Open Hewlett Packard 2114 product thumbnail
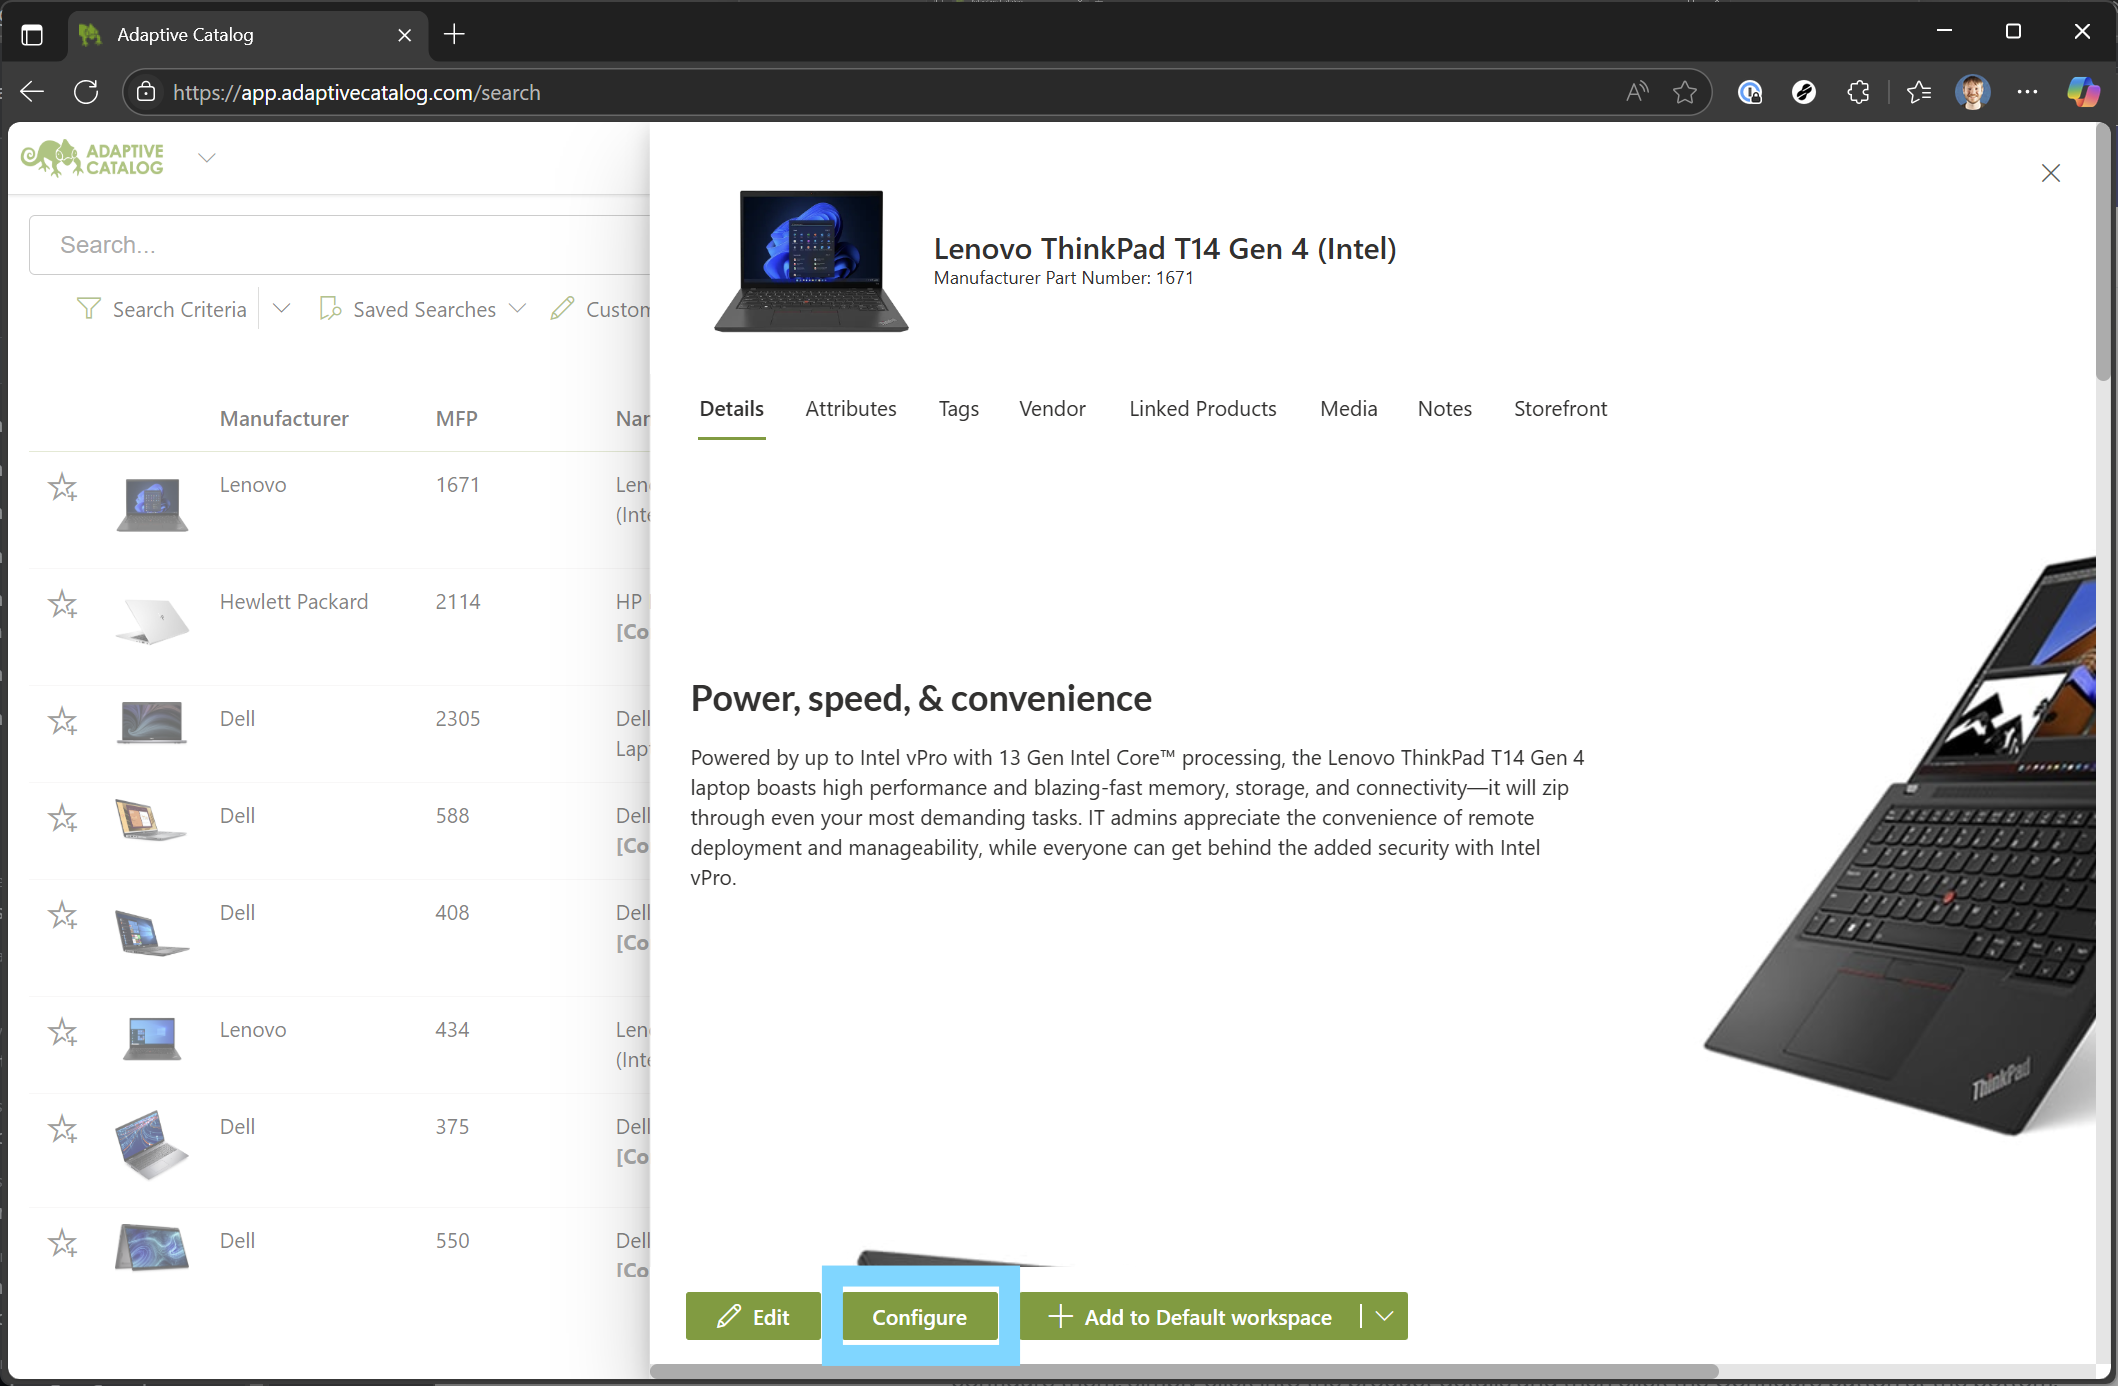Image resolution: width=2118 pixels, height=1386 pixels. (x=152, y=621)
